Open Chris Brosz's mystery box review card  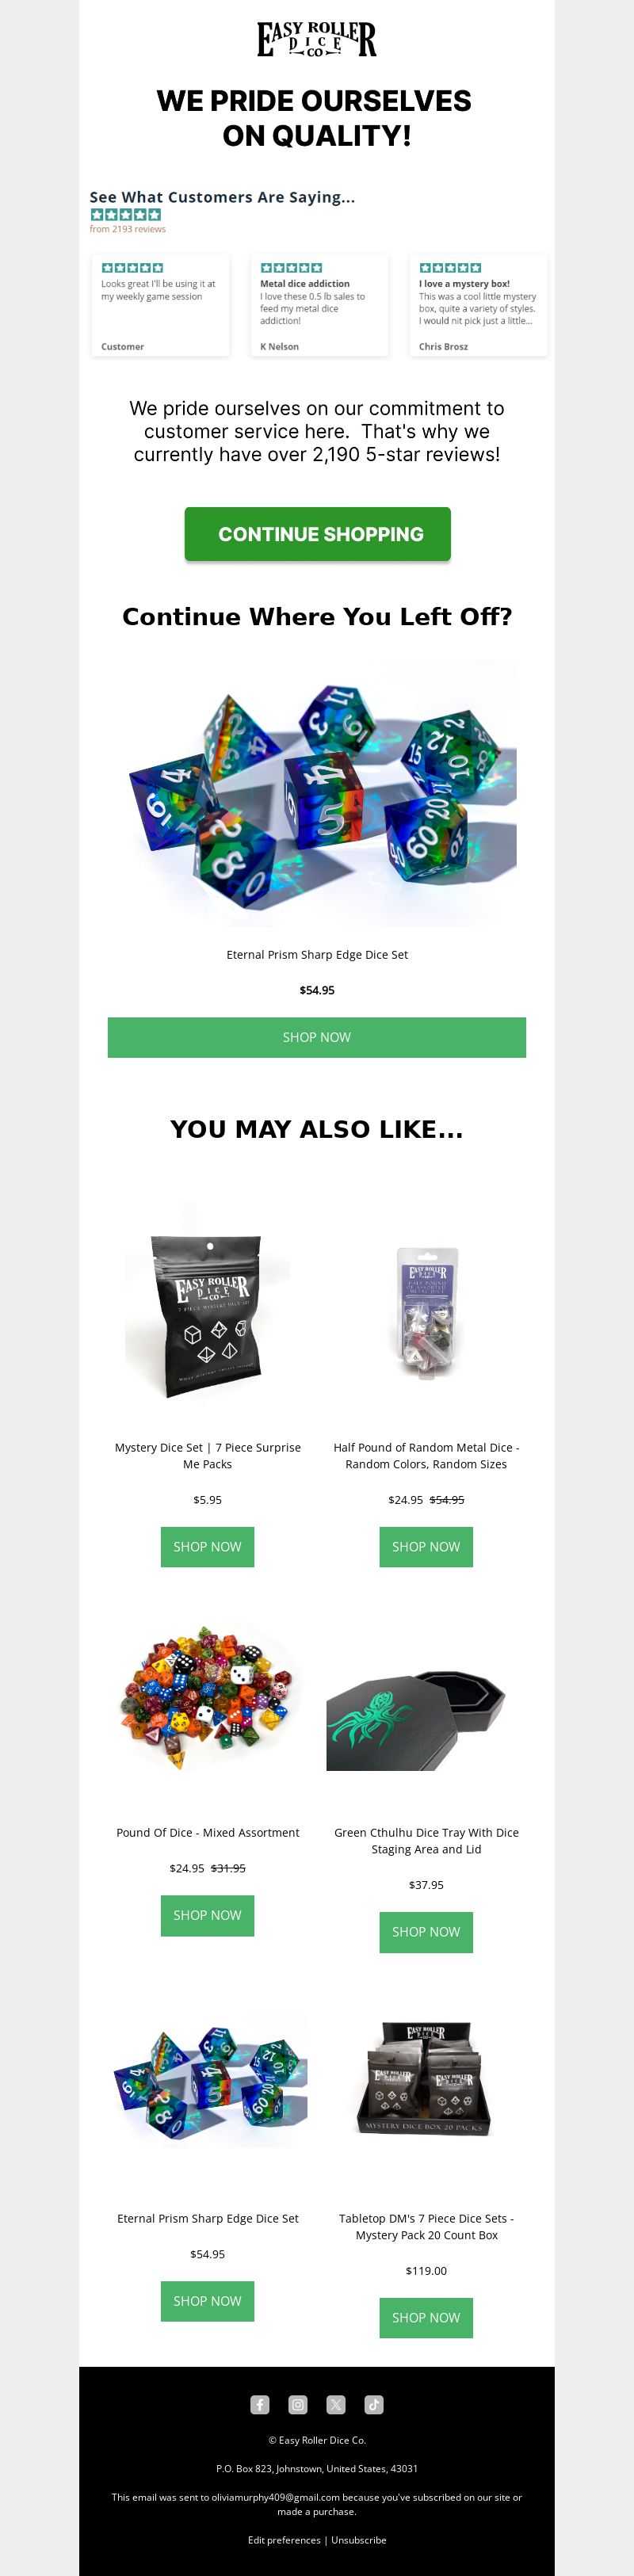click(x=478, y=305)
